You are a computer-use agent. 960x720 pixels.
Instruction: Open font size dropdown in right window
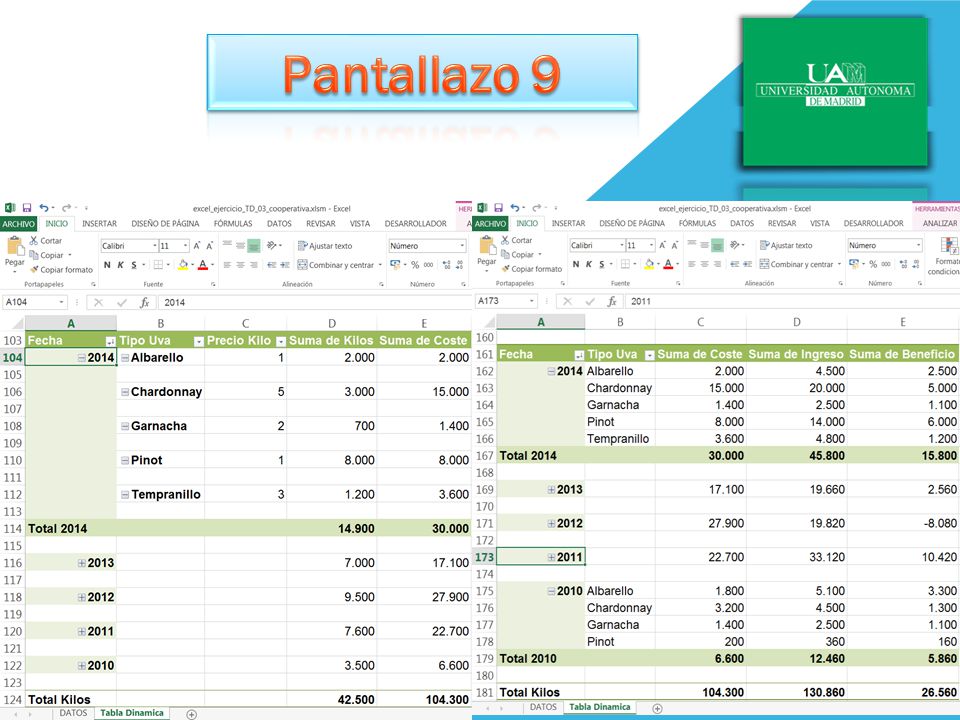point(651,245)
